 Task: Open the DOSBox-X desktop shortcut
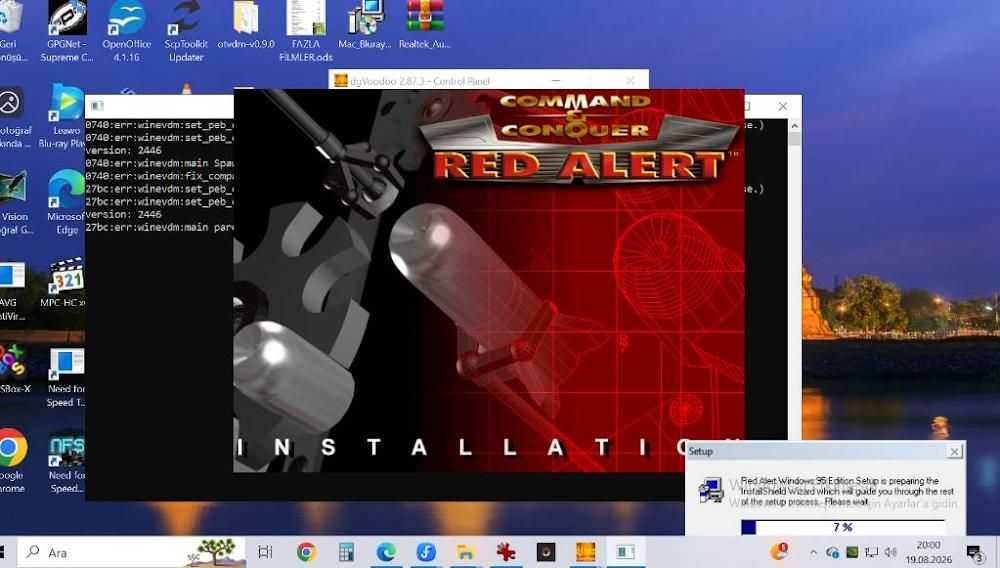coord(14,370)
